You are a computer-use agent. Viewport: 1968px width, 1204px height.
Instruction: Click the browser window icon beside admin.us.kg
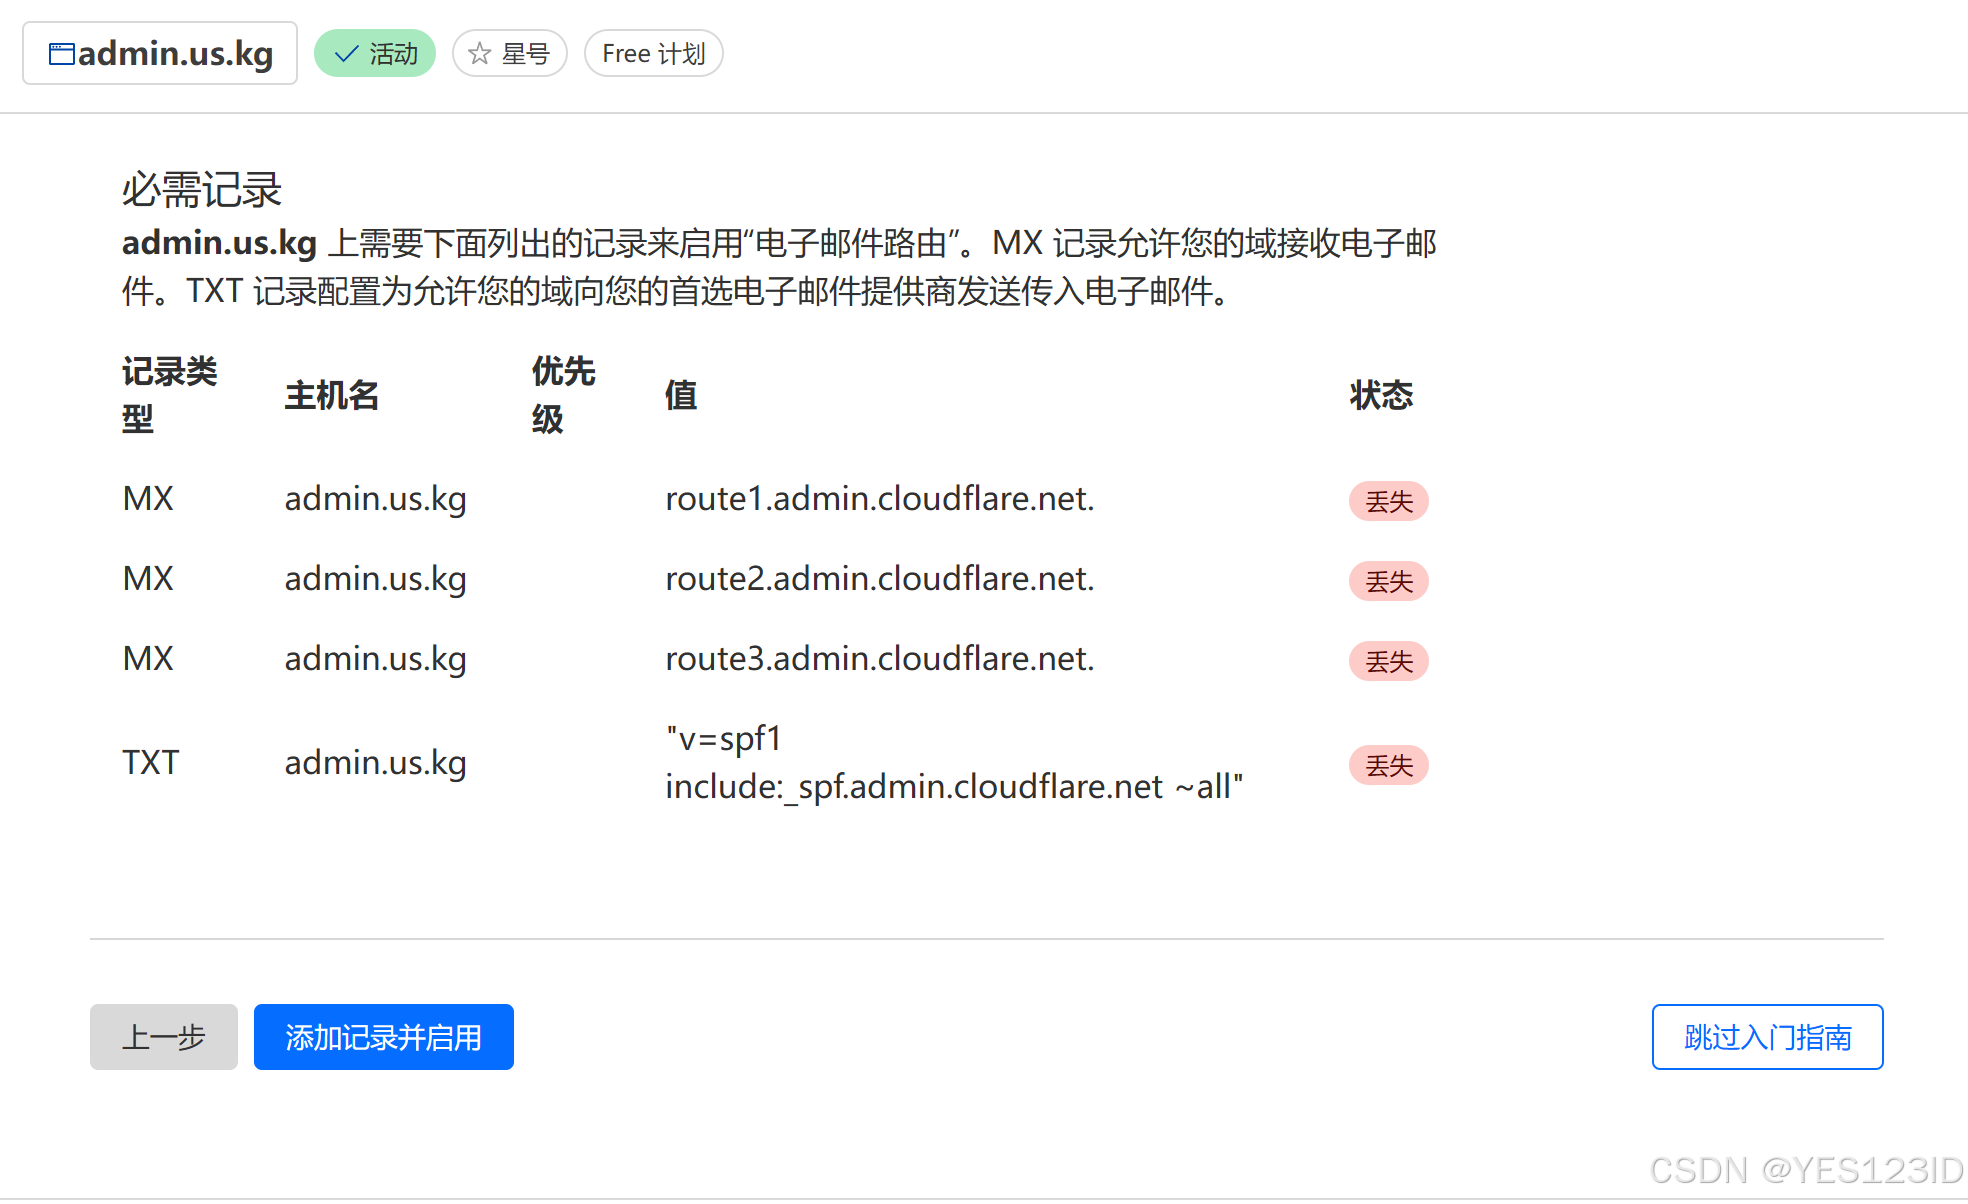tap(61, 54)
